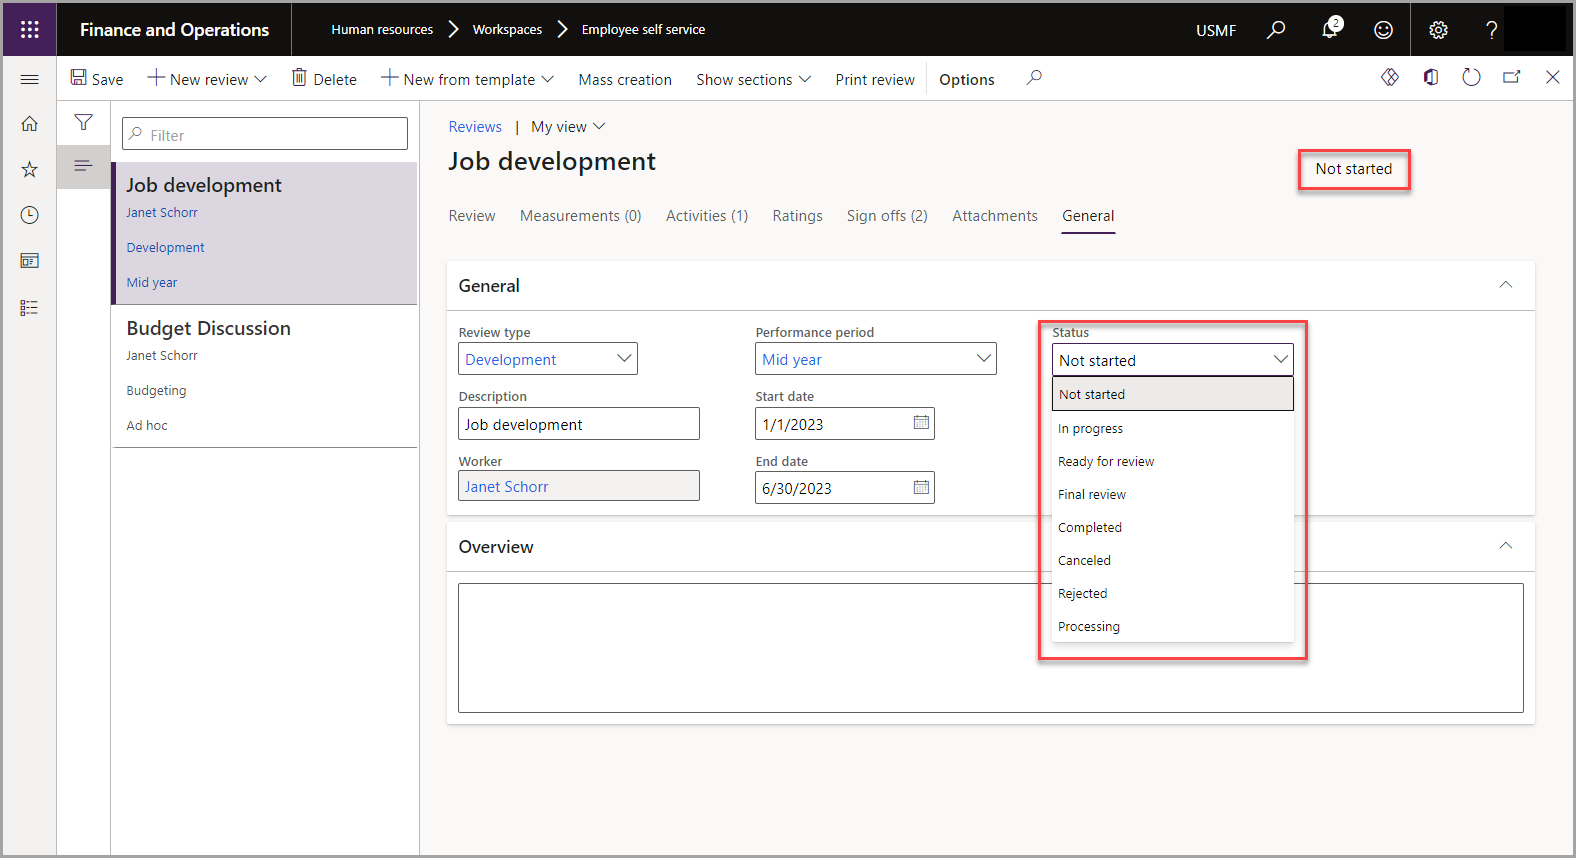Select Final review status option
The width and height of the screenshot is (1576, 858).
click(x=1173, y=494)
